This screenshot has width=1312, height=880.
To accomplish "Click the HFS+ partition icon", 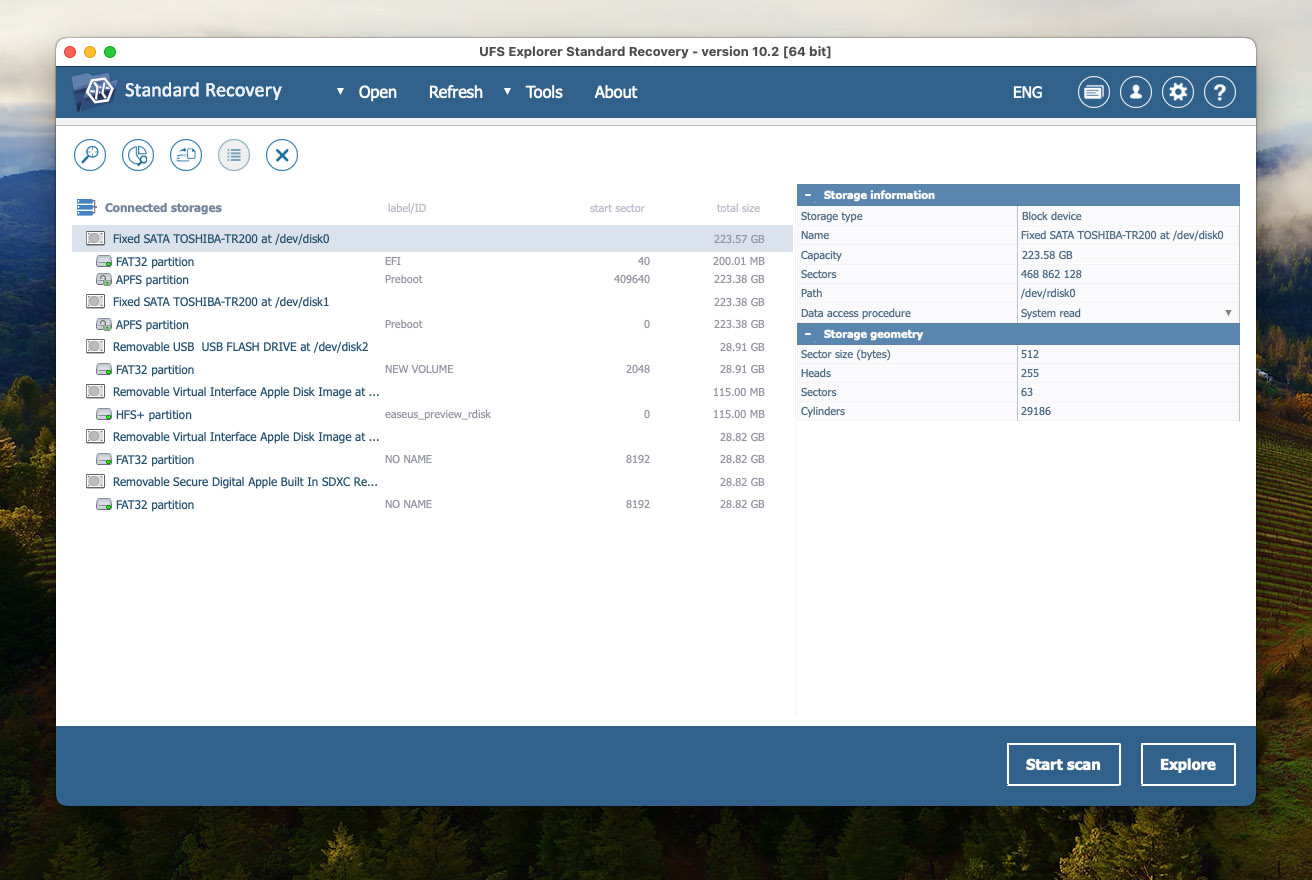I will (104, 415).
